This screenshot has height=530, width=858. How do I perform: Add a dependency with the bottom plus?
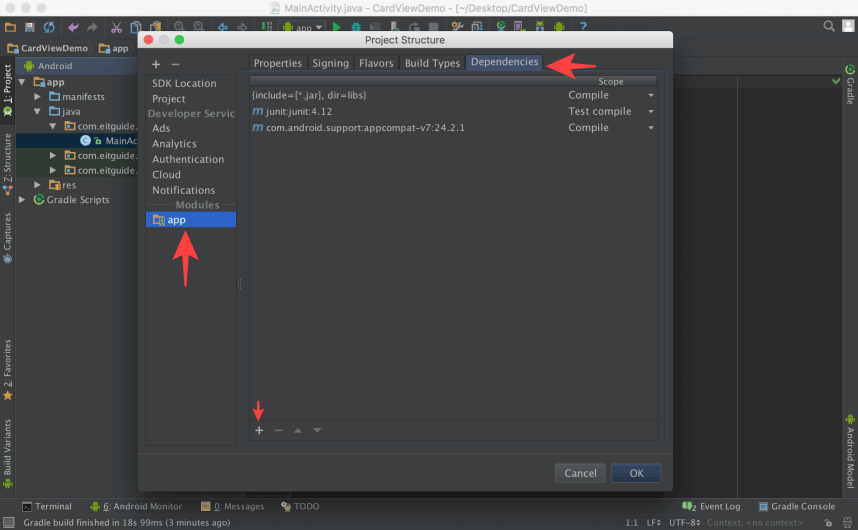coord(259,430)
